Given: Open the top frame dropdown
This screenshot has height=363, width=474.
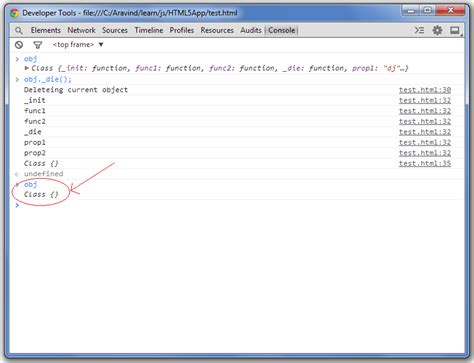Looking at the screenshot, I should tap(78, 45).
